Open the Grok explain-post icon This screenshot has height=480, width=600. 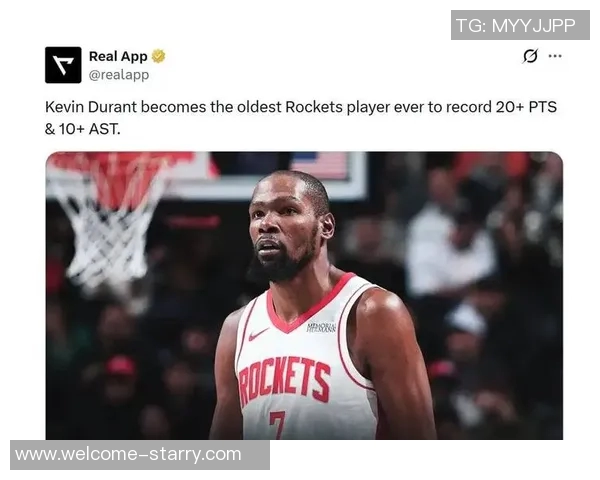530,56
